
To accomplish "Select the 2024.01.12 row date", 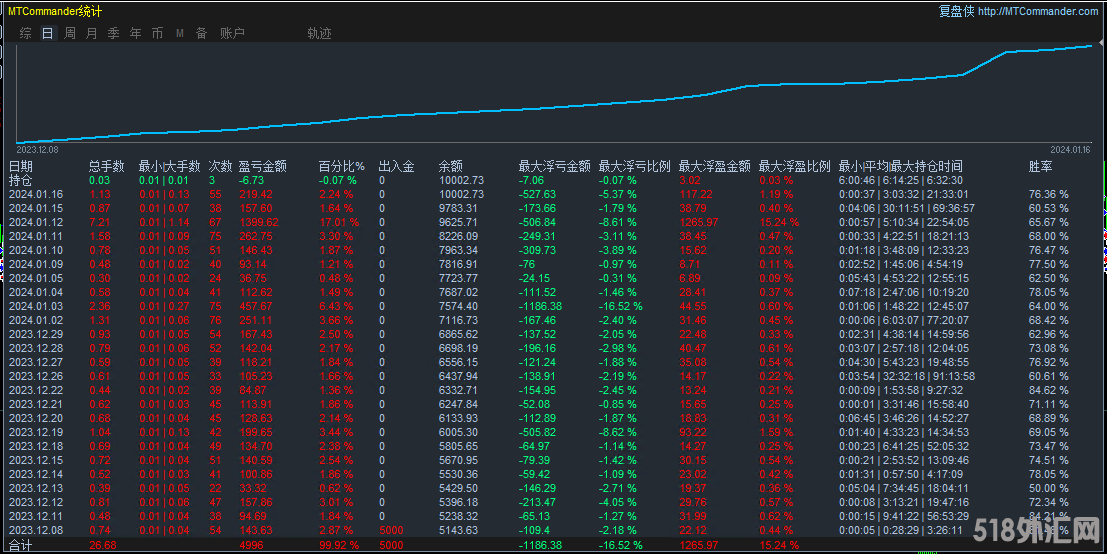I will 36,222.
